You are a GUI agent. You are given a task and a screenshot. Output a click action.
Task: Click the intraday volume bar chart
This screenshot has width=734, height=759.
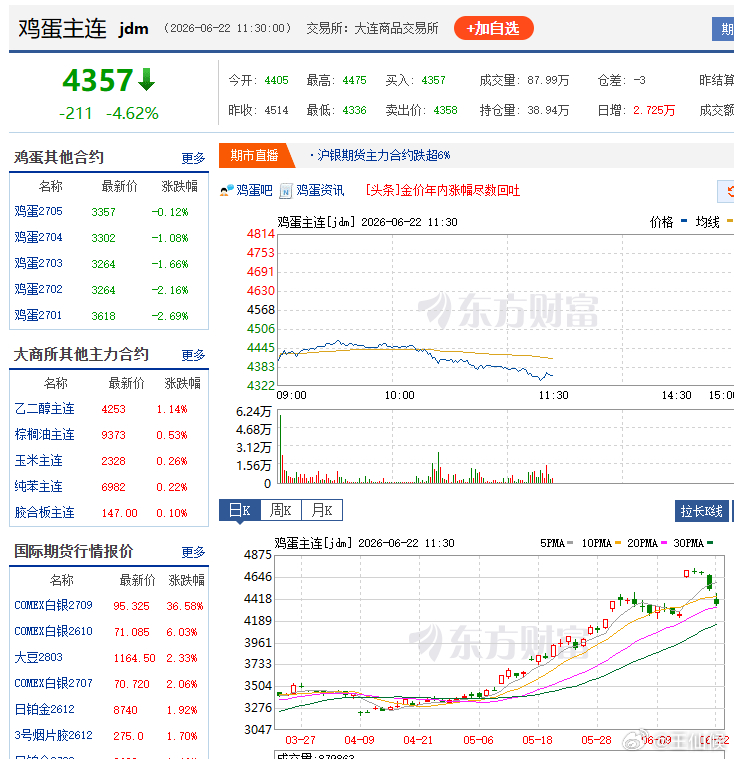click(x=505, y=446)
